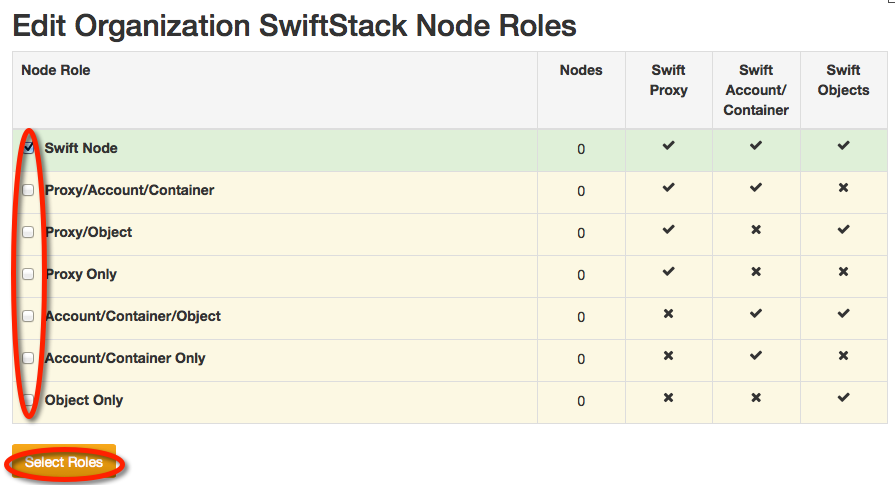The height and width of the screenshot is (485, 895).
Task: Click Account/Container cross in Proxy/Object row
Action: pyautogui.click(x=756, y=230)
